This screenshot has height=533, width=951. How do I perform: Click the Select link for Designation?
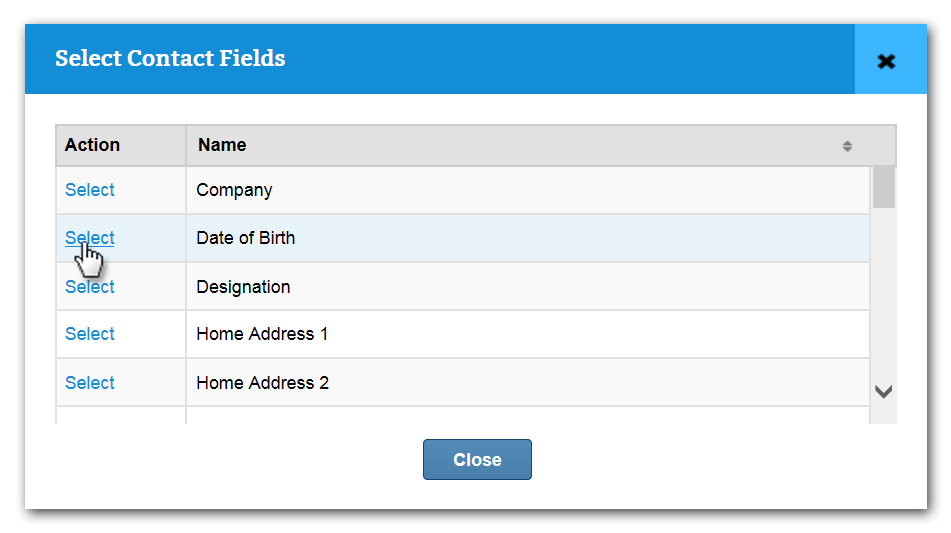[90, 287]
